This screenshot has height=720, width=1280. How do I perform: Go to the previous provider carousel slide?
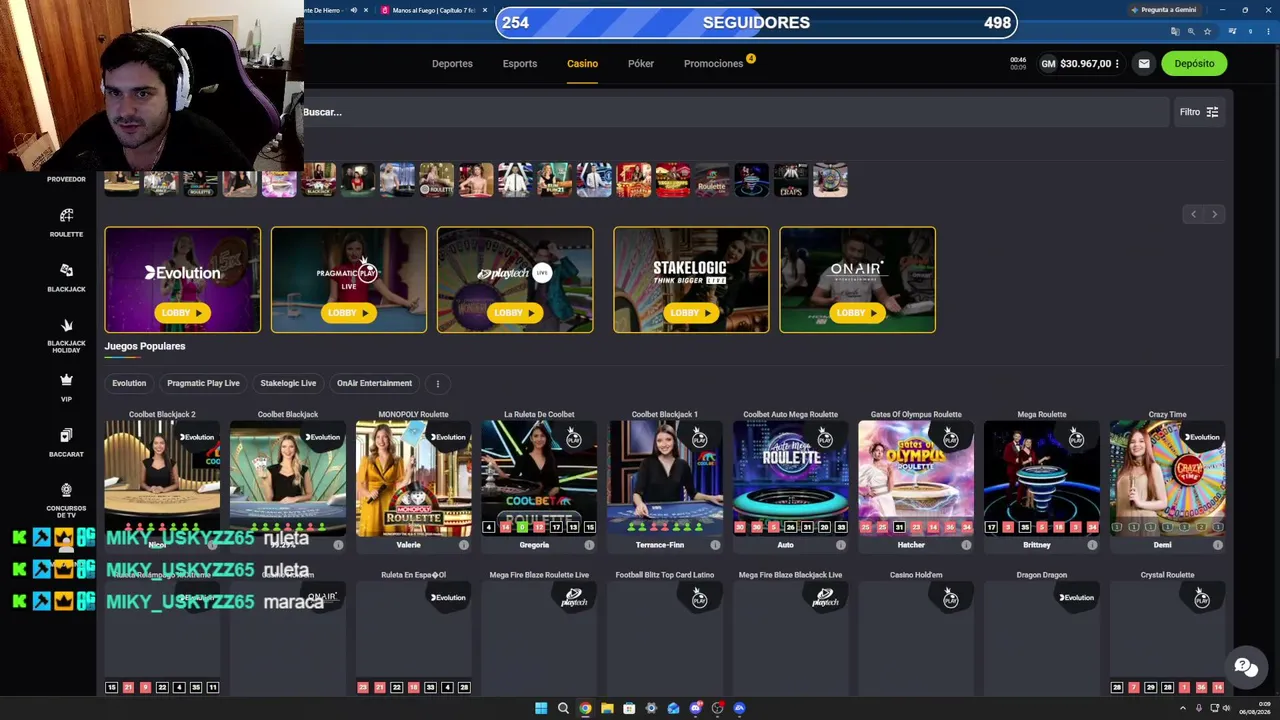1193,214
